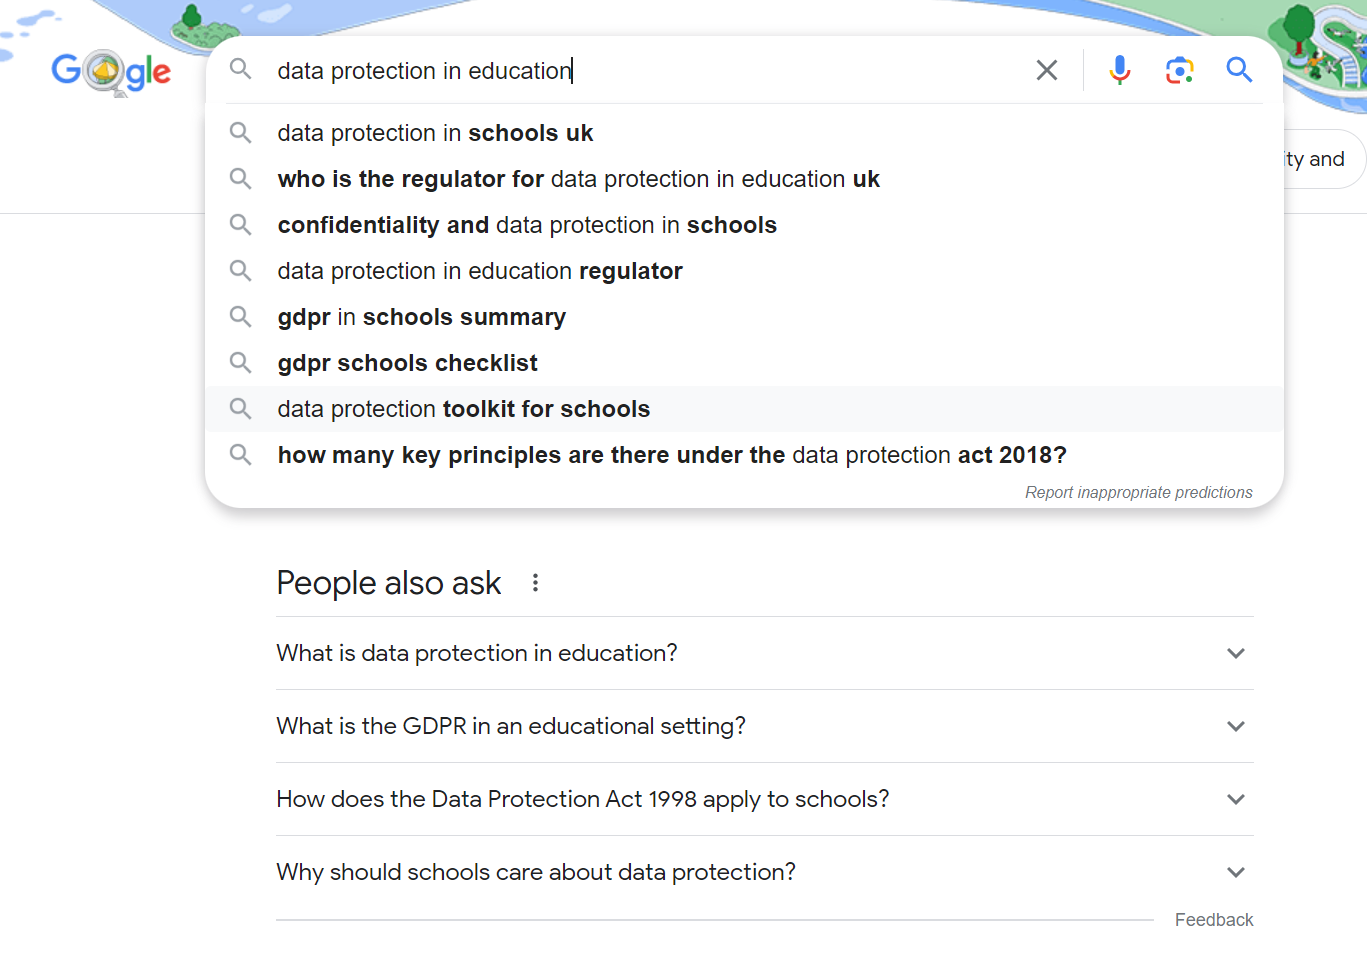Select 'data protection toolkit for schools' suggestion
The image size is (1367, 972).
[x=463, y=409]
